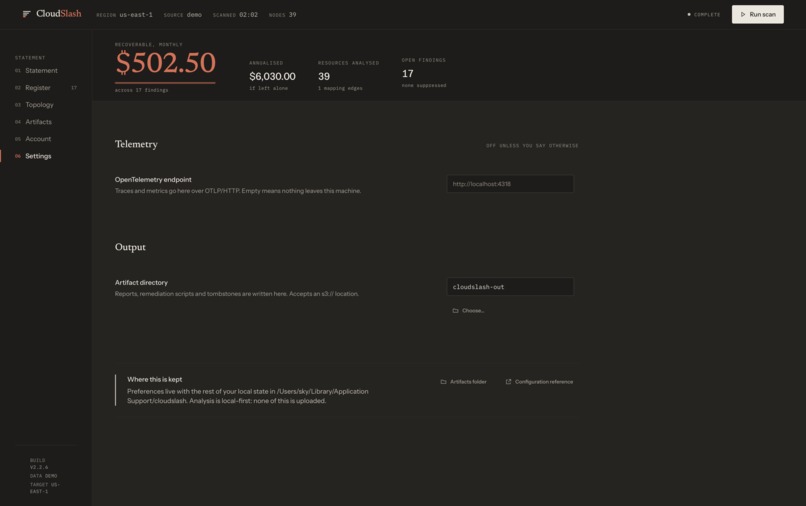Viewport: 806px width, 506px height.
Task: Click the $502.50 recoverable monthly amount
Action: pyautogui.click(x=166, y=63)
